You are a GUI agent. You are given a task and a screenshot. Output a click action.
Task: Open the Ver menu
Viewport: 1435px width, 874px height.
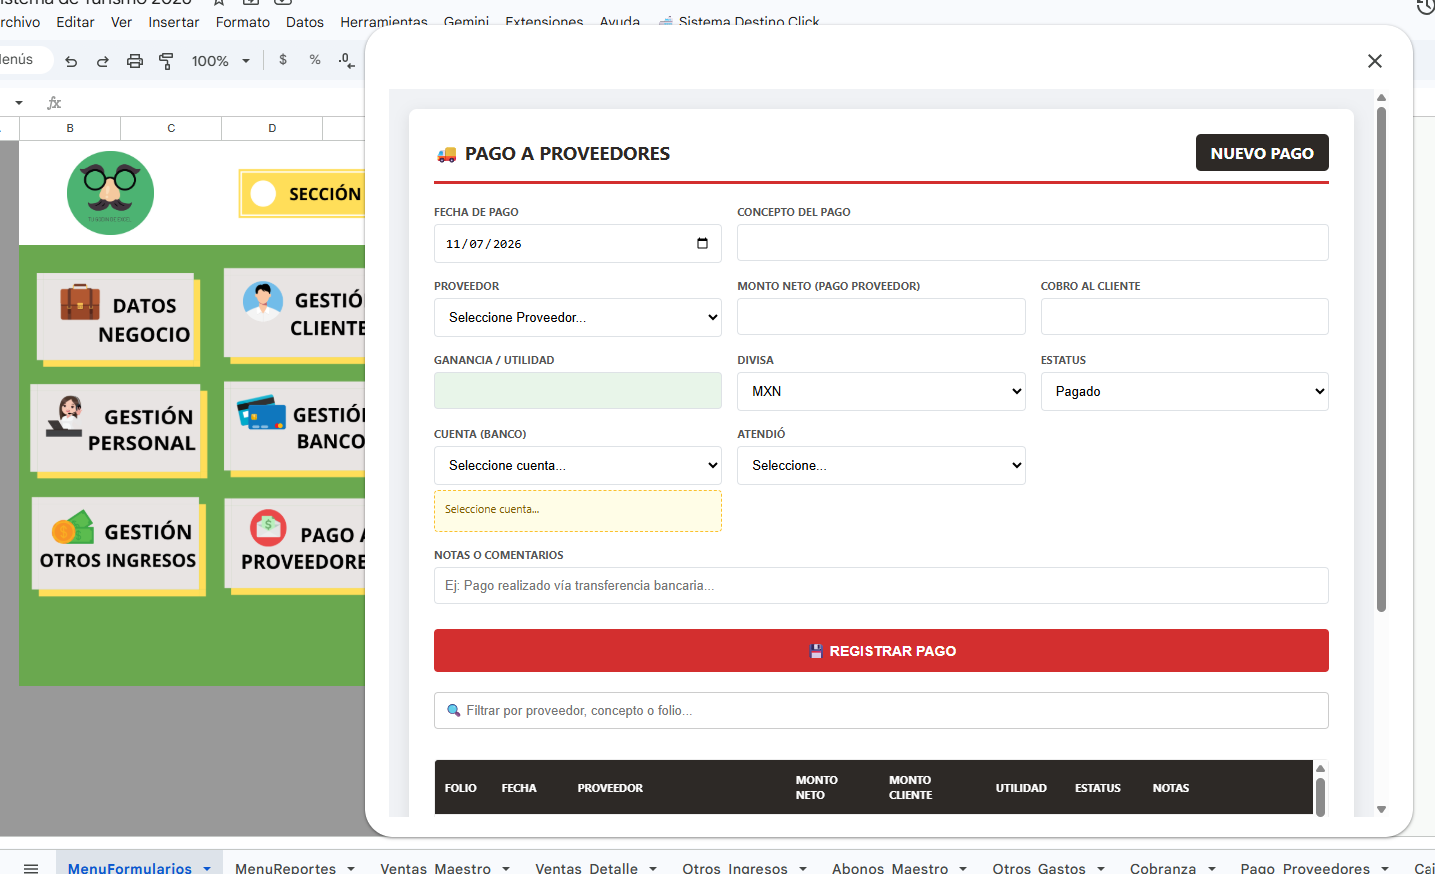point(121,22)
